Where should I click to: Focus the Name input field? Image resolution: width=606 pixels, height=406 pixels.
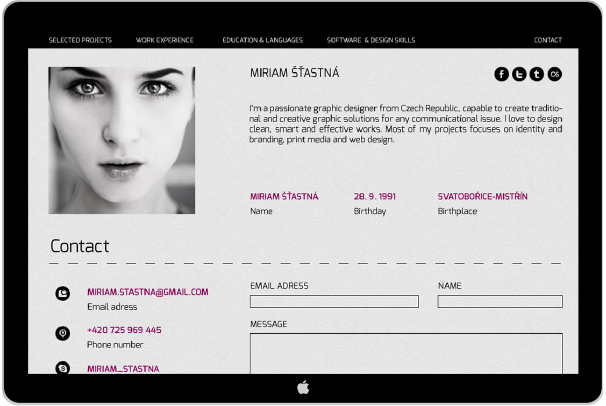click(500, 301)
